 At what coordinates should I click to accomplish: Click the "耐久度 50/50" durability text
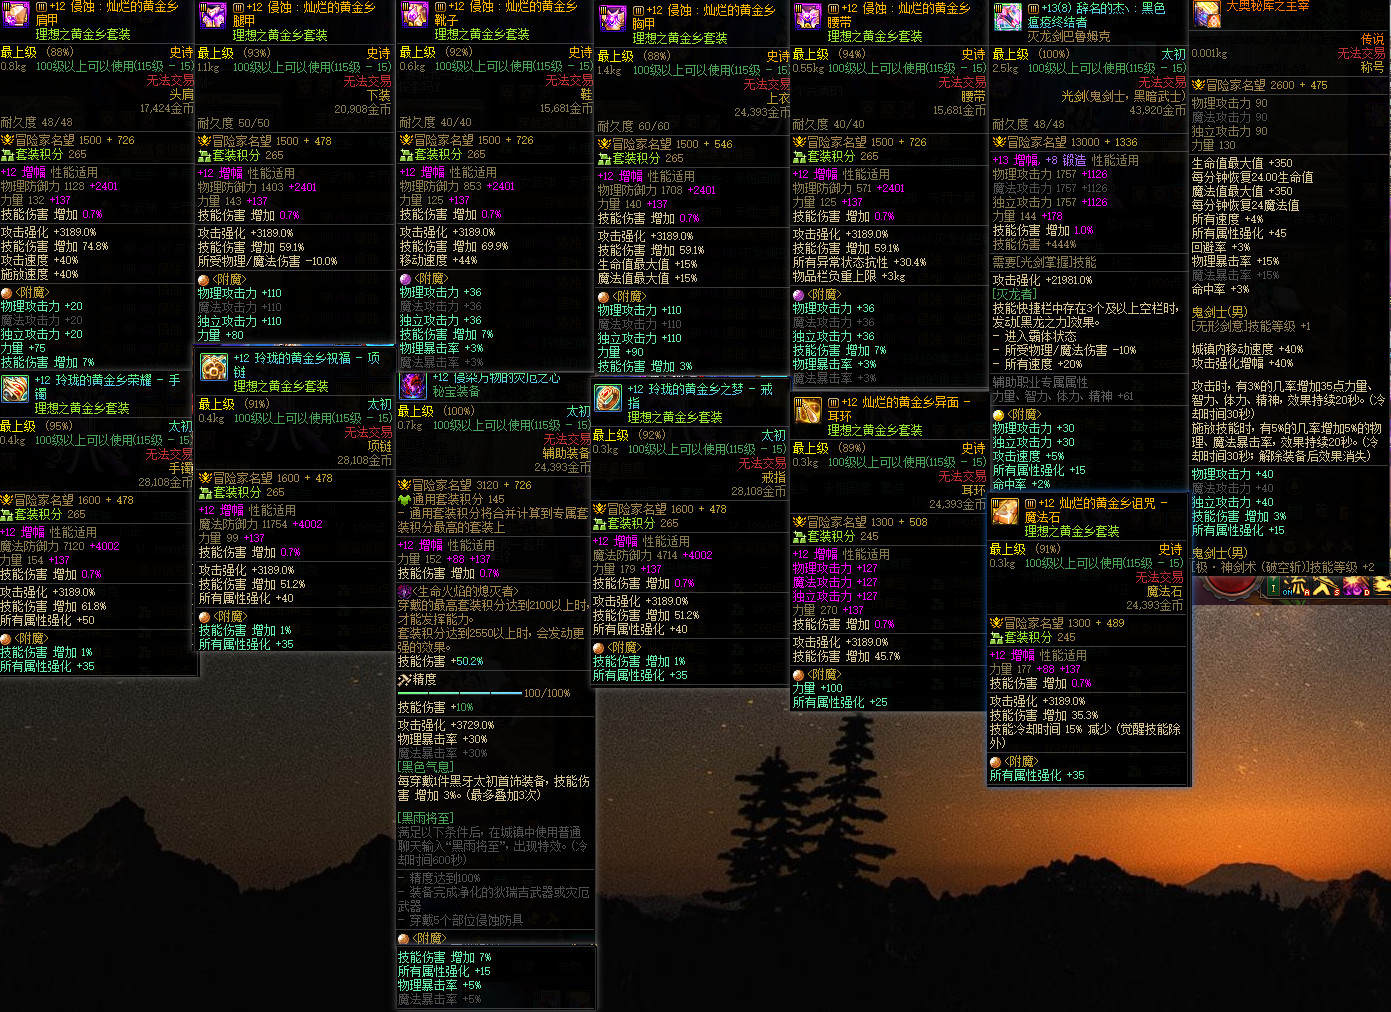(x=233, y=124)
